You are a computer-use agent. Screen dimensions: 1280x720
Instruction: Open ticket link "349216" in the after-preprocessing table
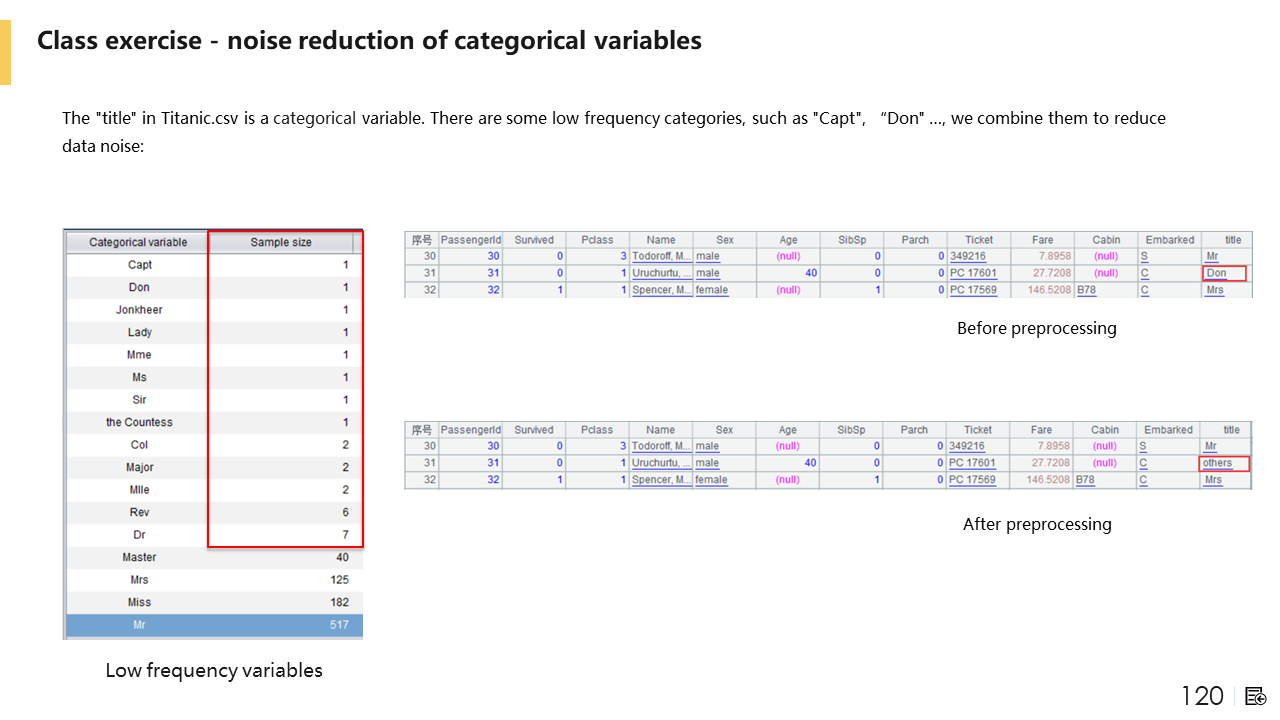967,446
